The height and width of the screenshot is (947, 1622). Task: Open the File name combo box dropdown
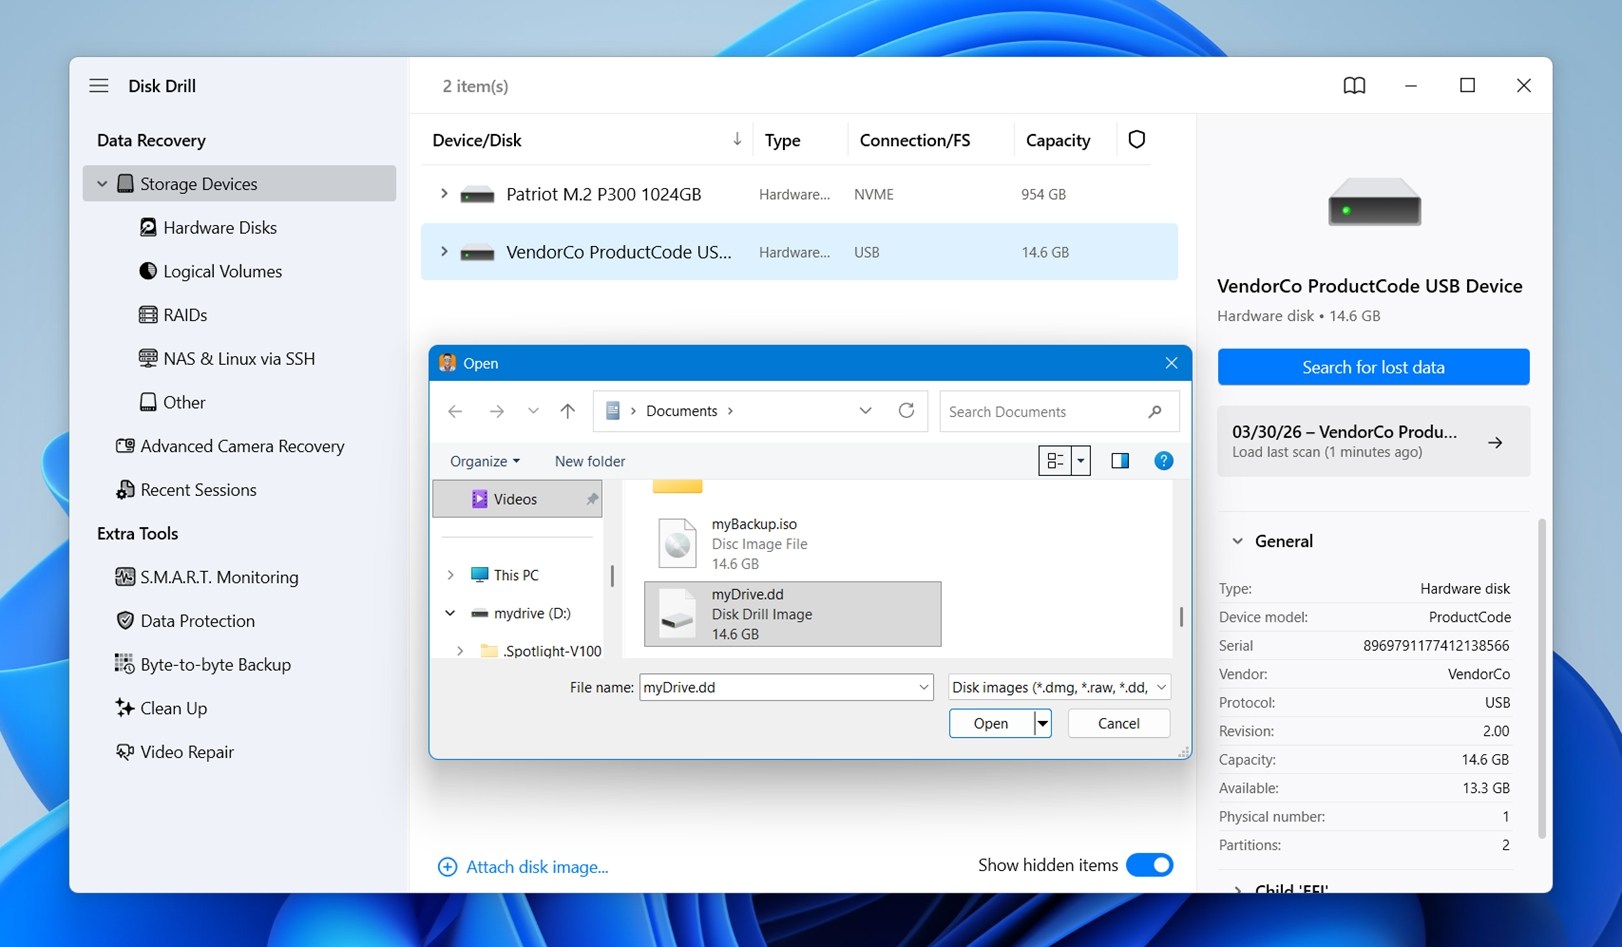point(924,687)
